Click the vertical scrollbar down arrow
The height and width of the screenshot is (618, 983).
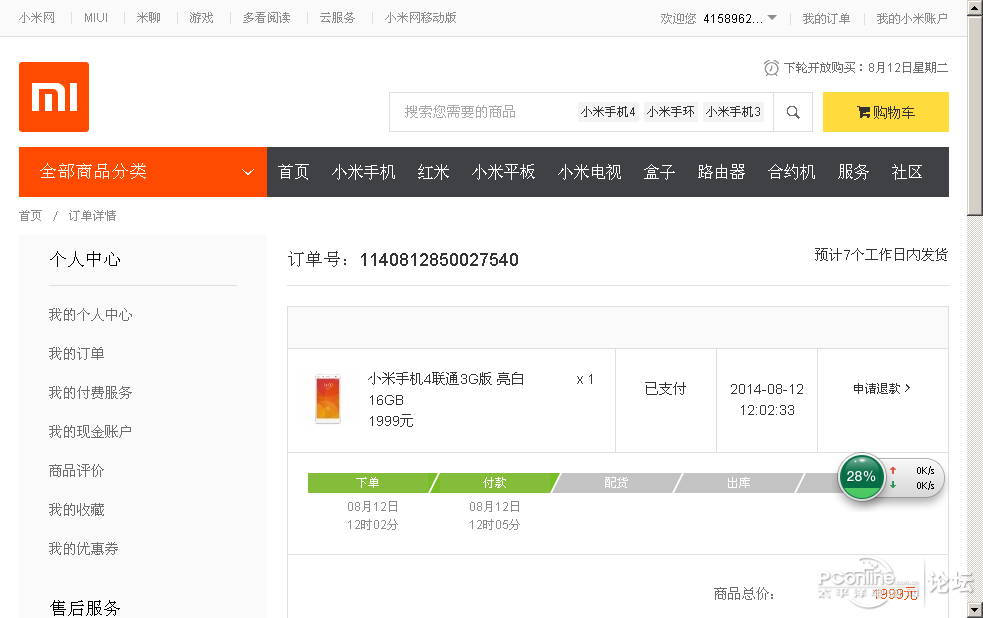pyautogui.click(x=975, y=609)
